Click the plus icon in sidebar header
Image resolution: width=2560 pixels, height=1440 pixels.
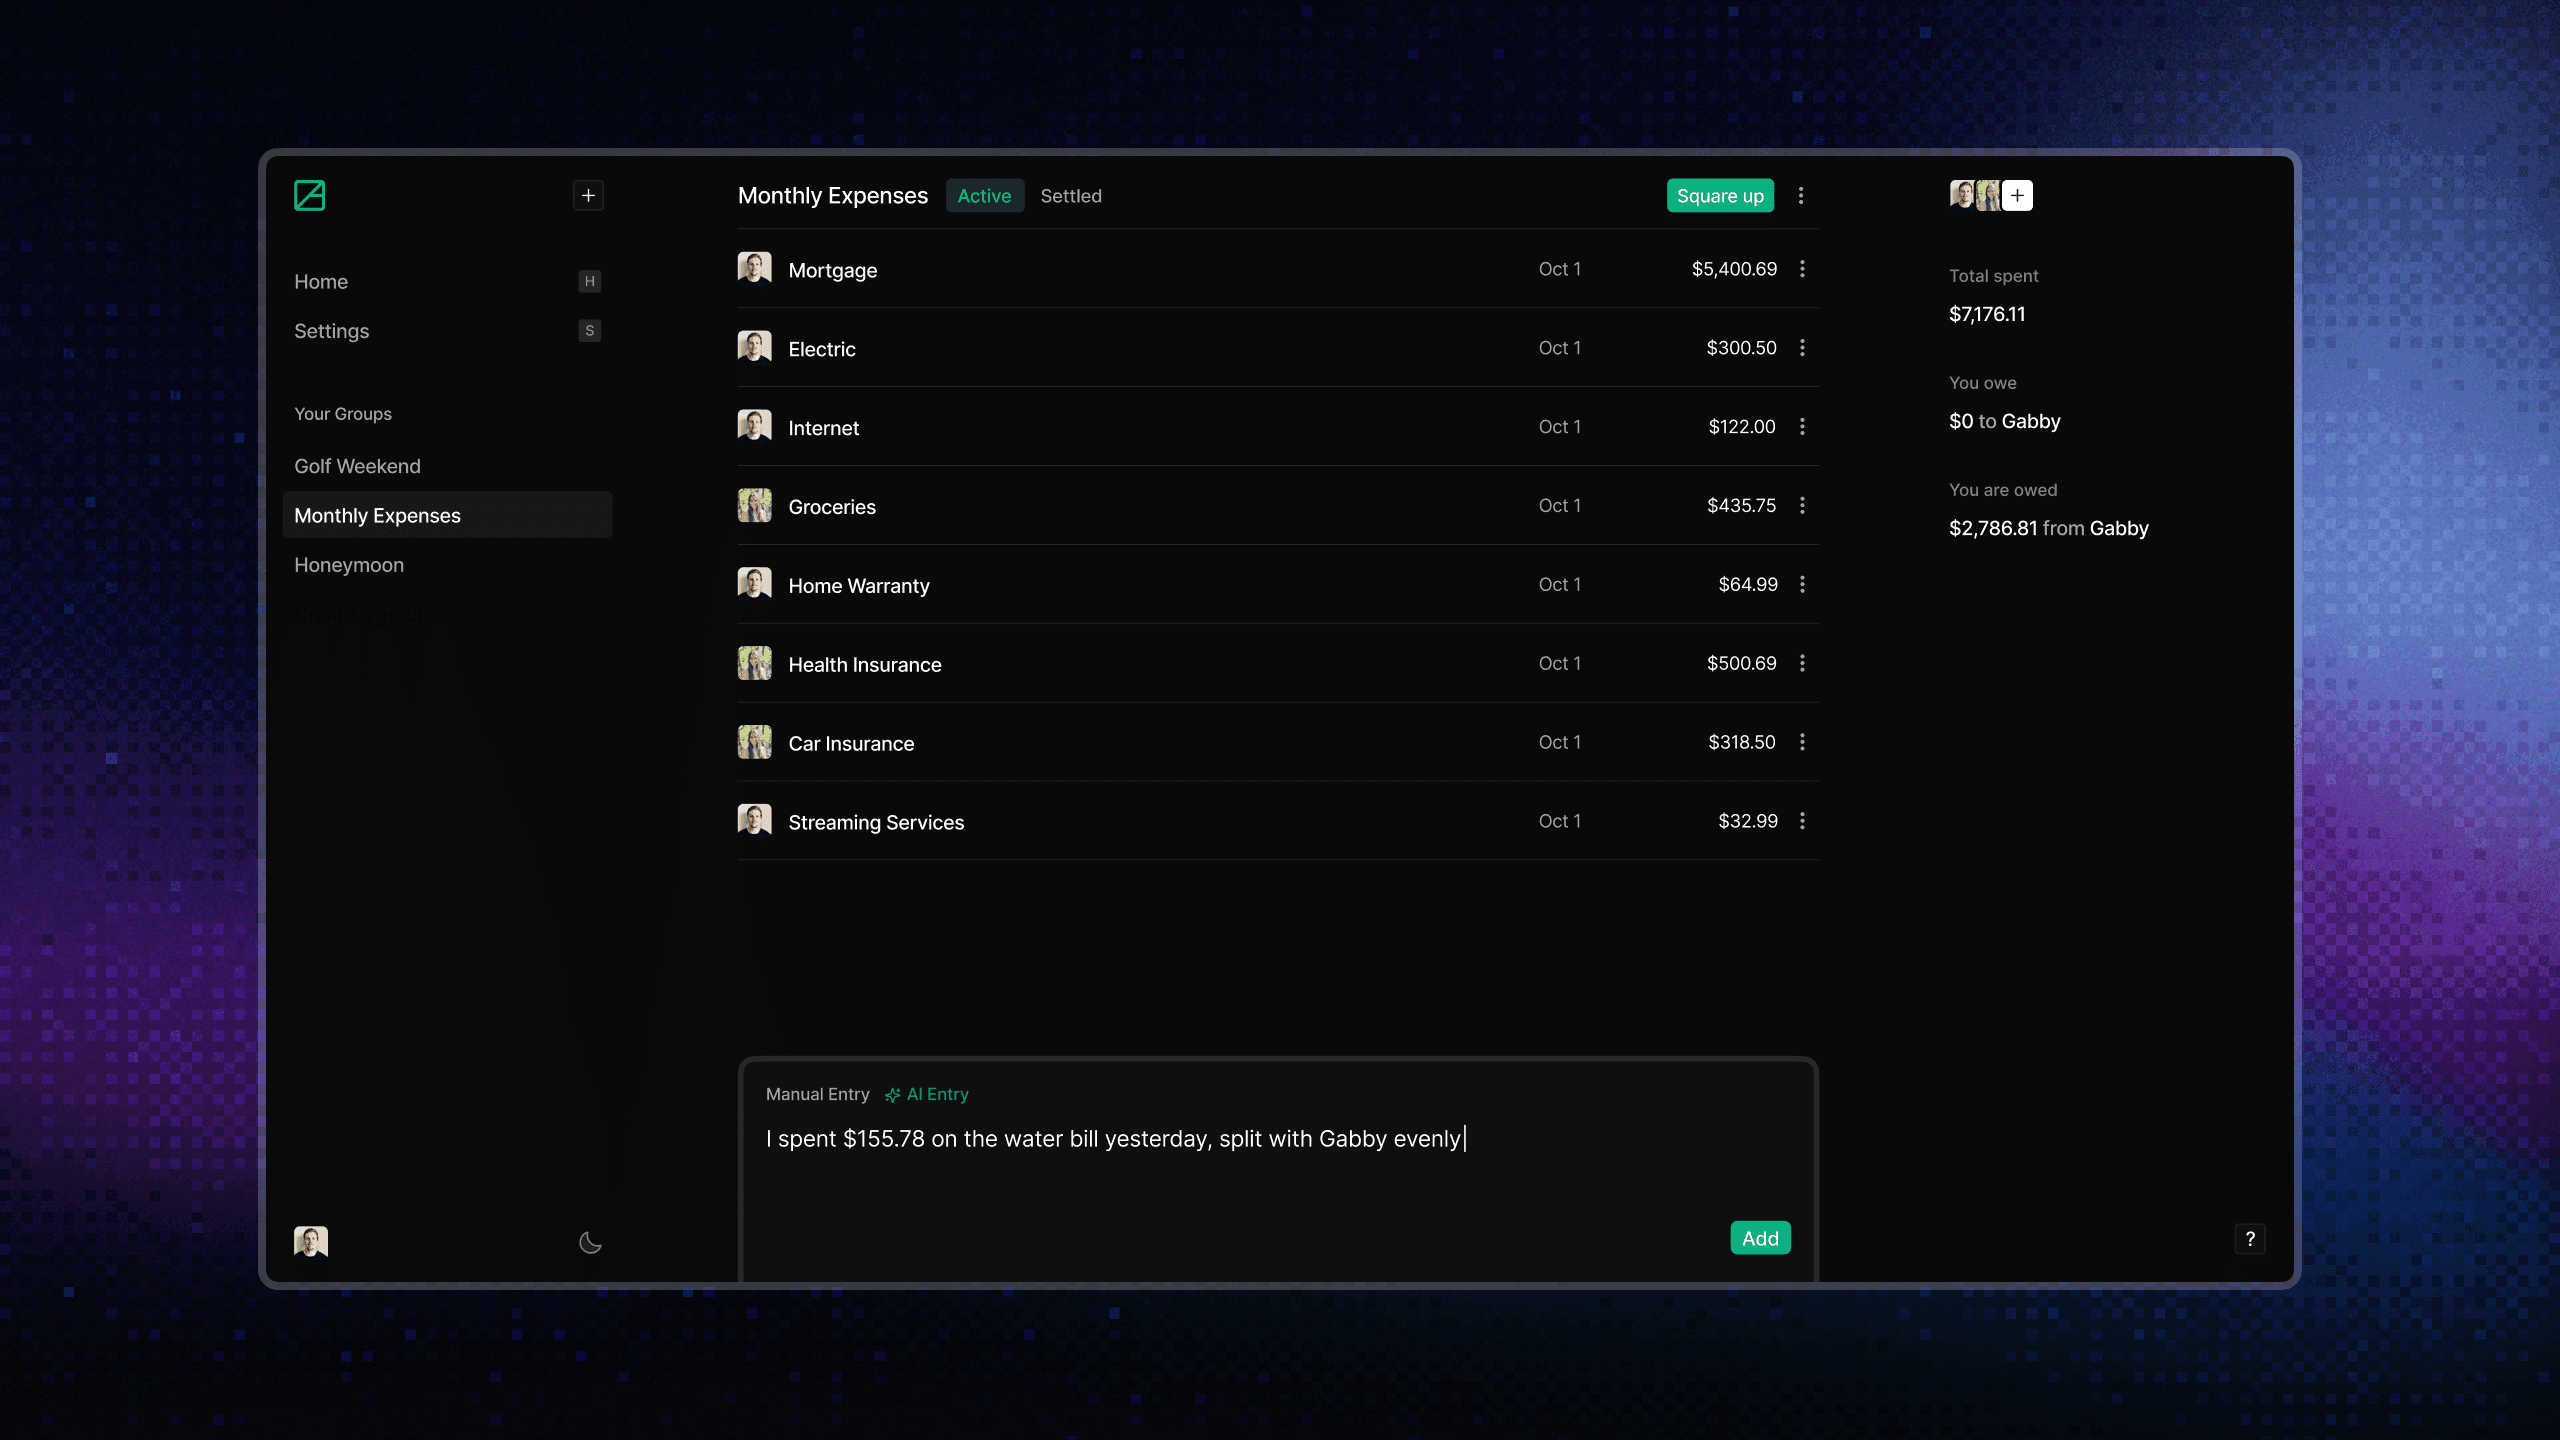click(x=588, y=195)
